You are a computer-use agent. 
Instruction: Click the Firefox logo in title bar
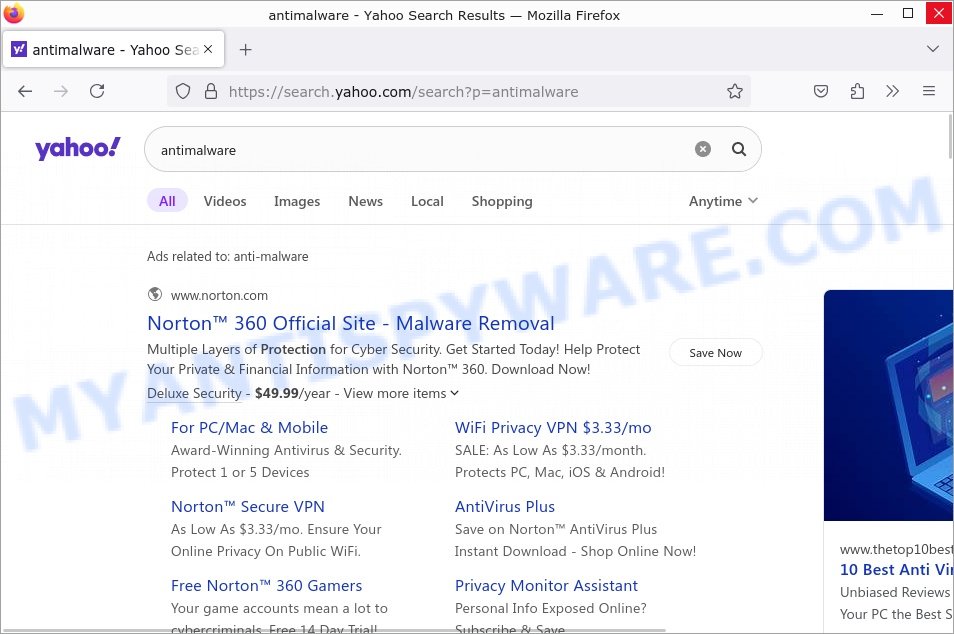13,13
